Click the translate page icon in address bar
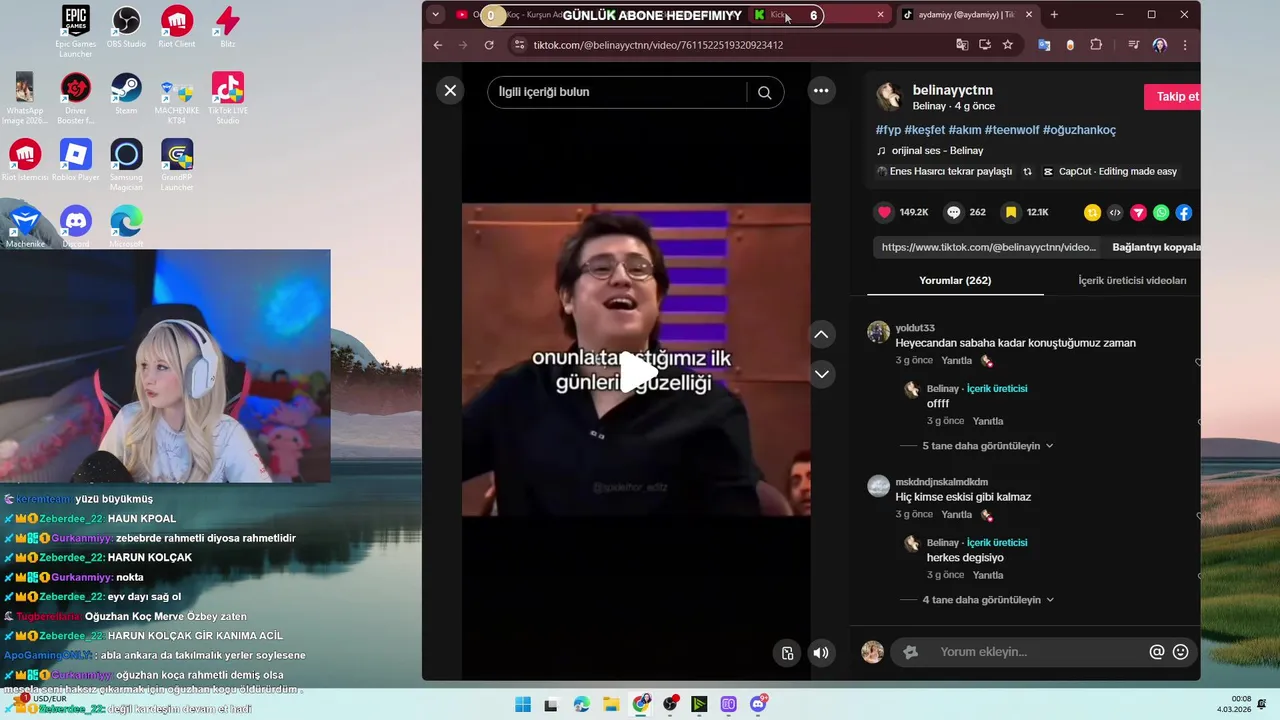The width and height of the screenshot is (1280, 720). (x=962, y=45)
